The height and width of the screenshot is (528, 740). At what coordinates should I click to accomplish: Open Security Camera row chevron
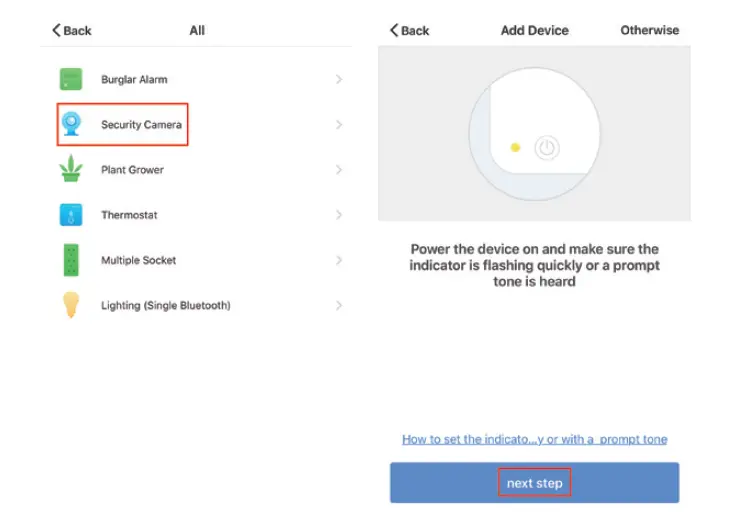click(x=339, y=125)
